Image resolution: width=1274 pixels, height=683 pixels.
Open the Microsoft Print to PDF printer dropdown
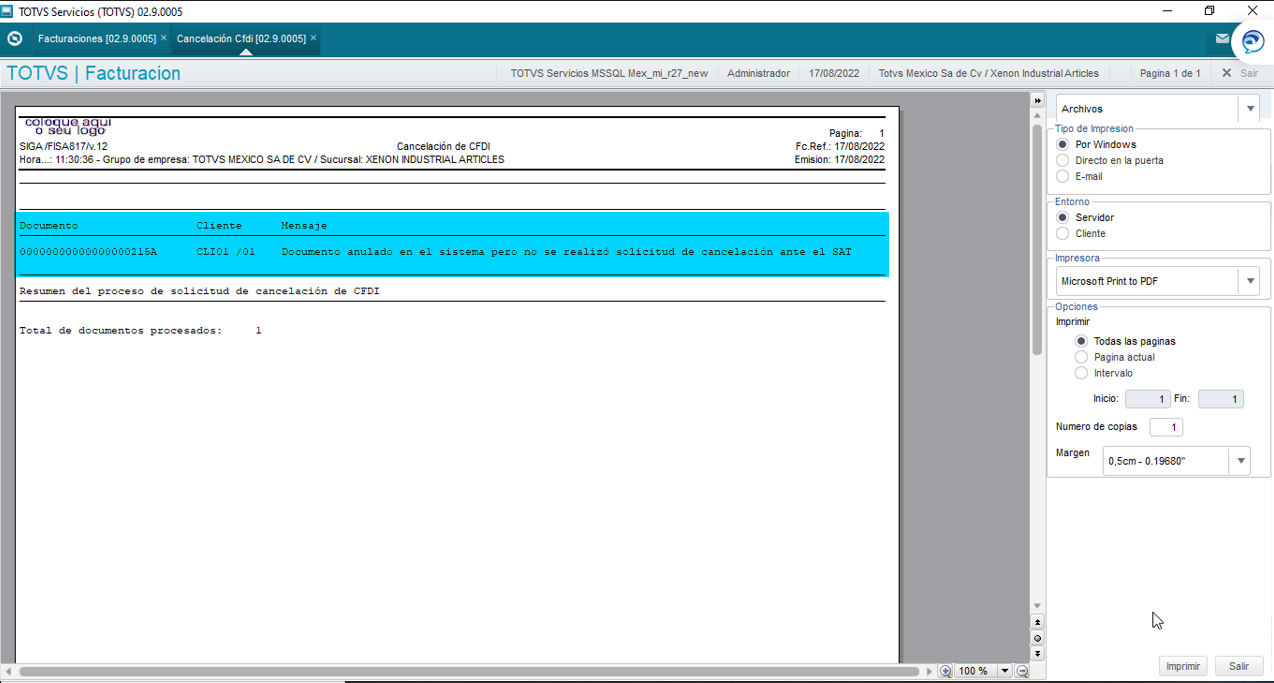tap(1250, 281)
